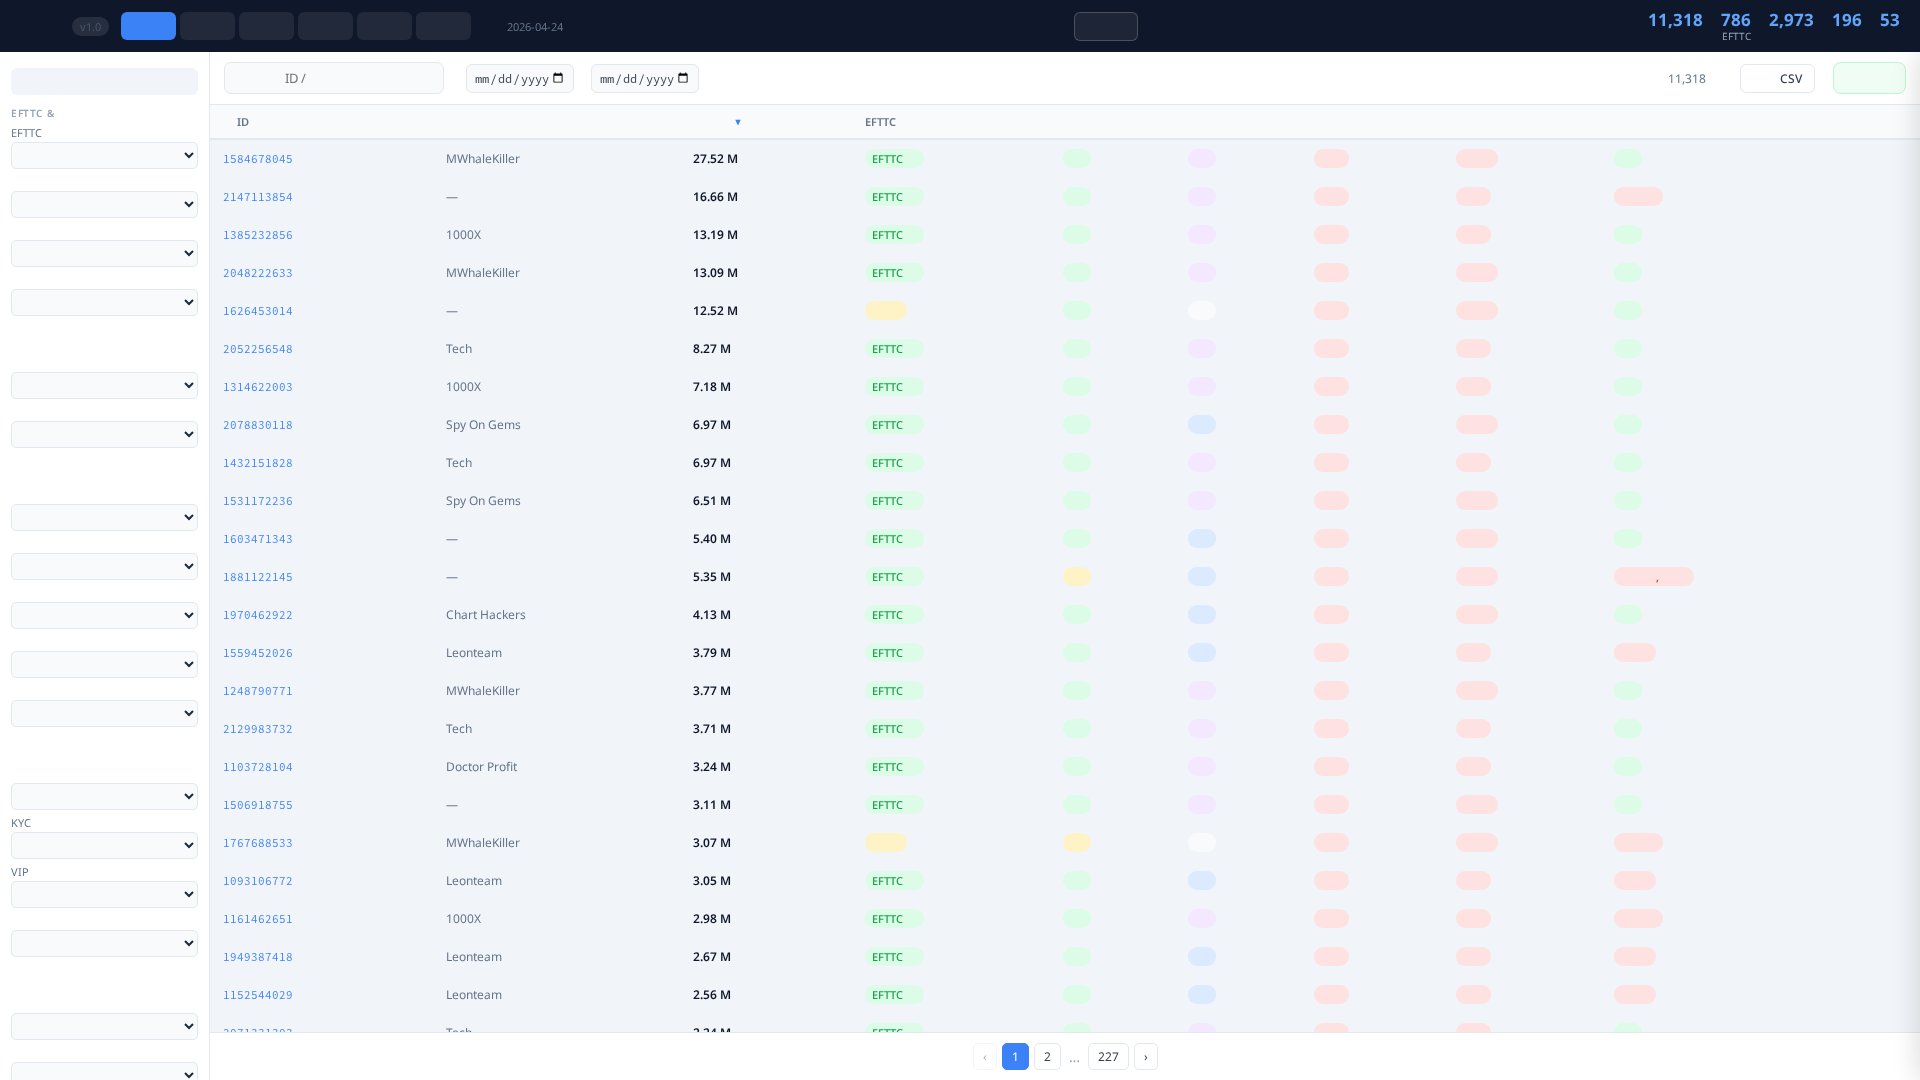Click the 2026-04-24 date in top bar
Image resolution: width=1920 pixels, height=1080 pixels.
click(x=535, y=27)
